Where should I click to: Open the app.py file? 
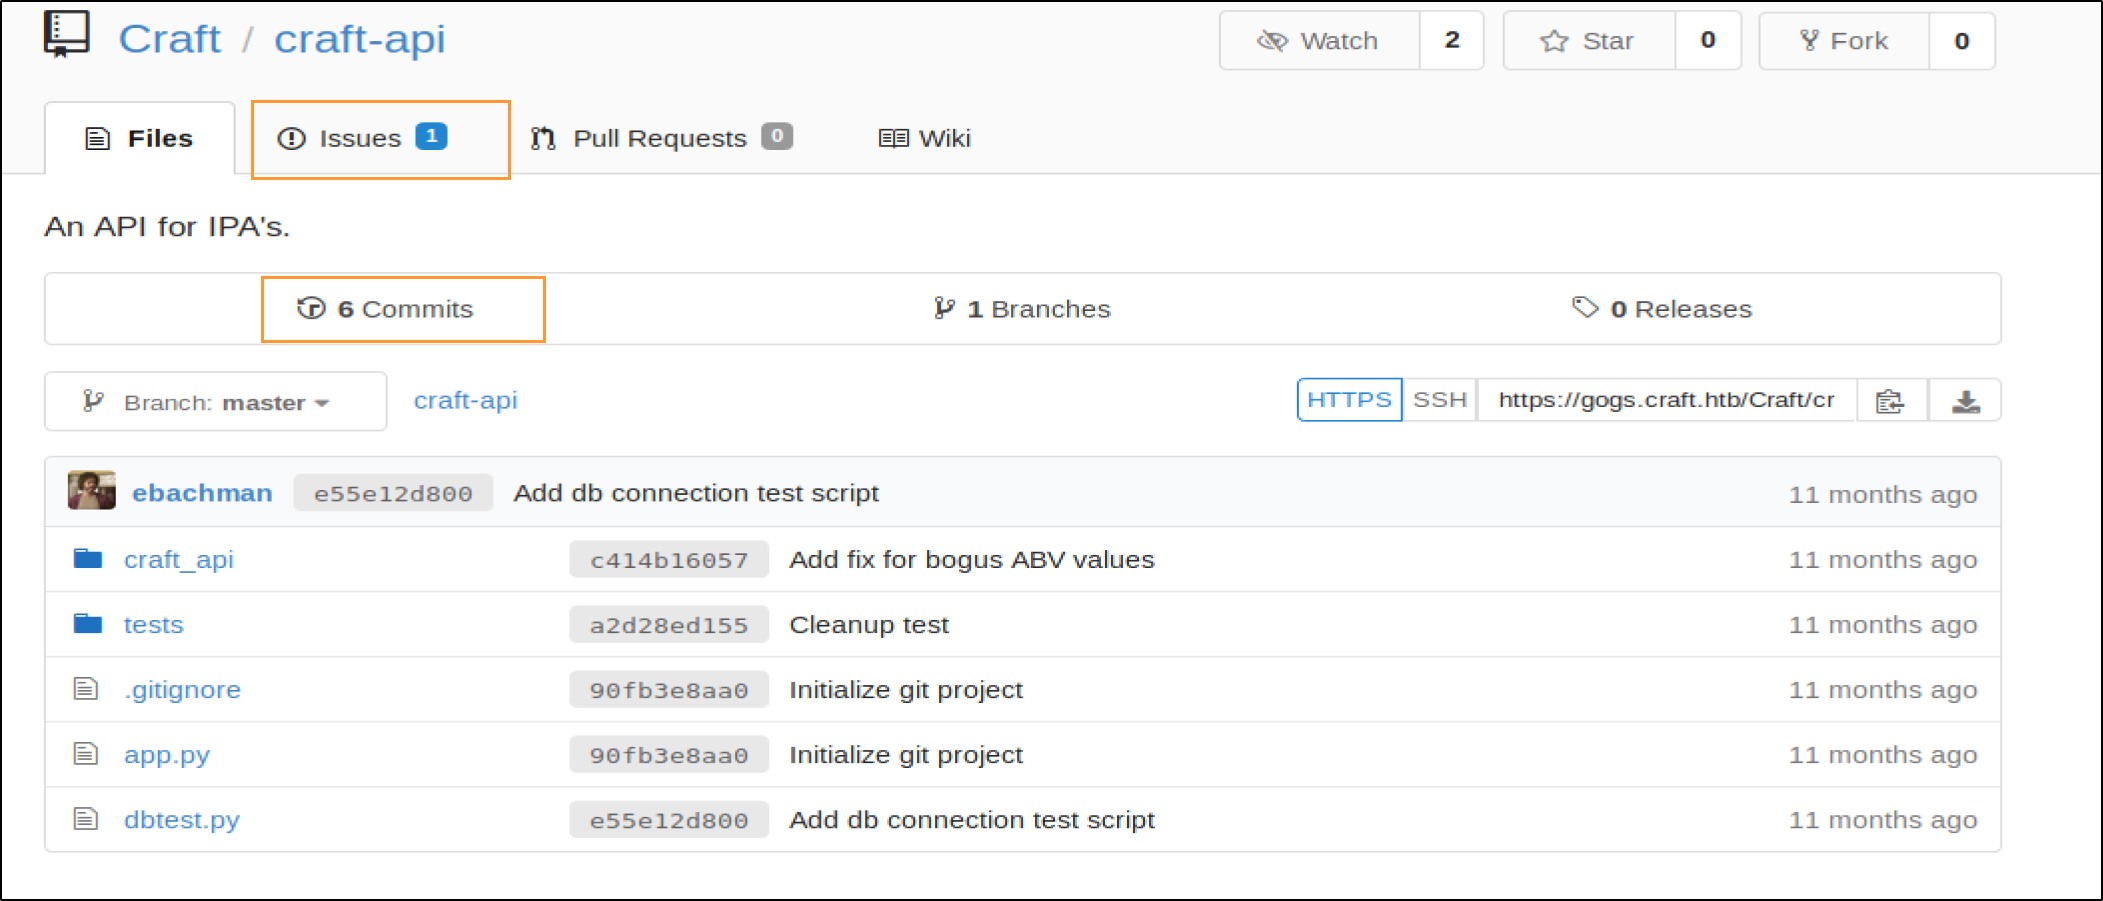click(166, 754)
